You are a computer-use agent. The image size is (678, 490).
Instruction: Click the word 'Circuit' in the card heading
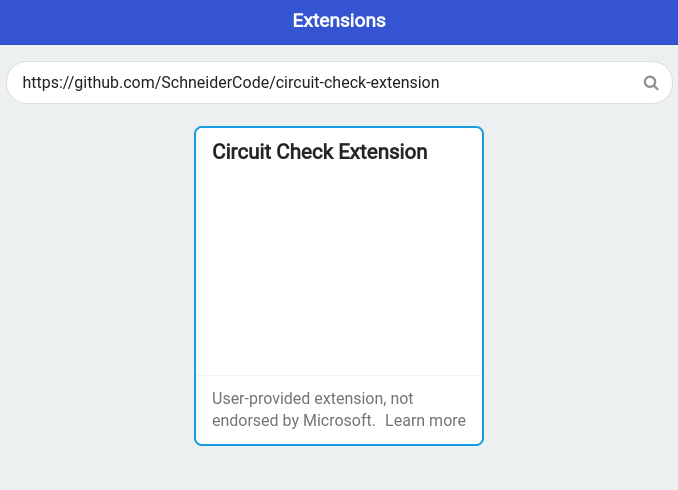(241, 152)
